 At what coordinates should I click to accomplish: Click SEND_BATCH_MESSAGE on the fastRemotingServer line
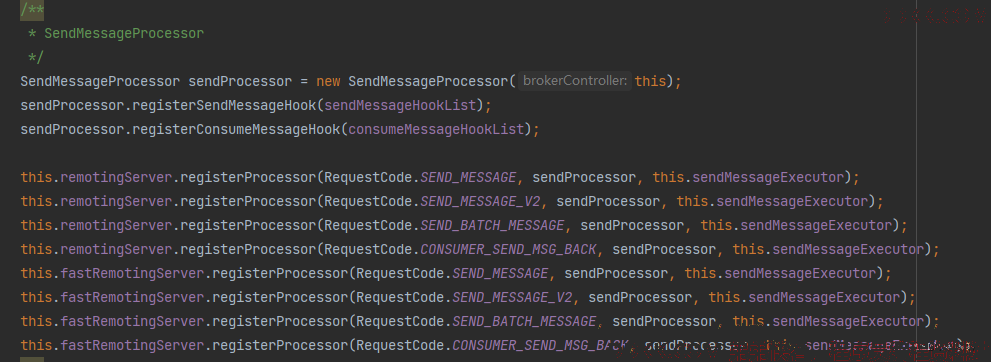tap(524, 322)
